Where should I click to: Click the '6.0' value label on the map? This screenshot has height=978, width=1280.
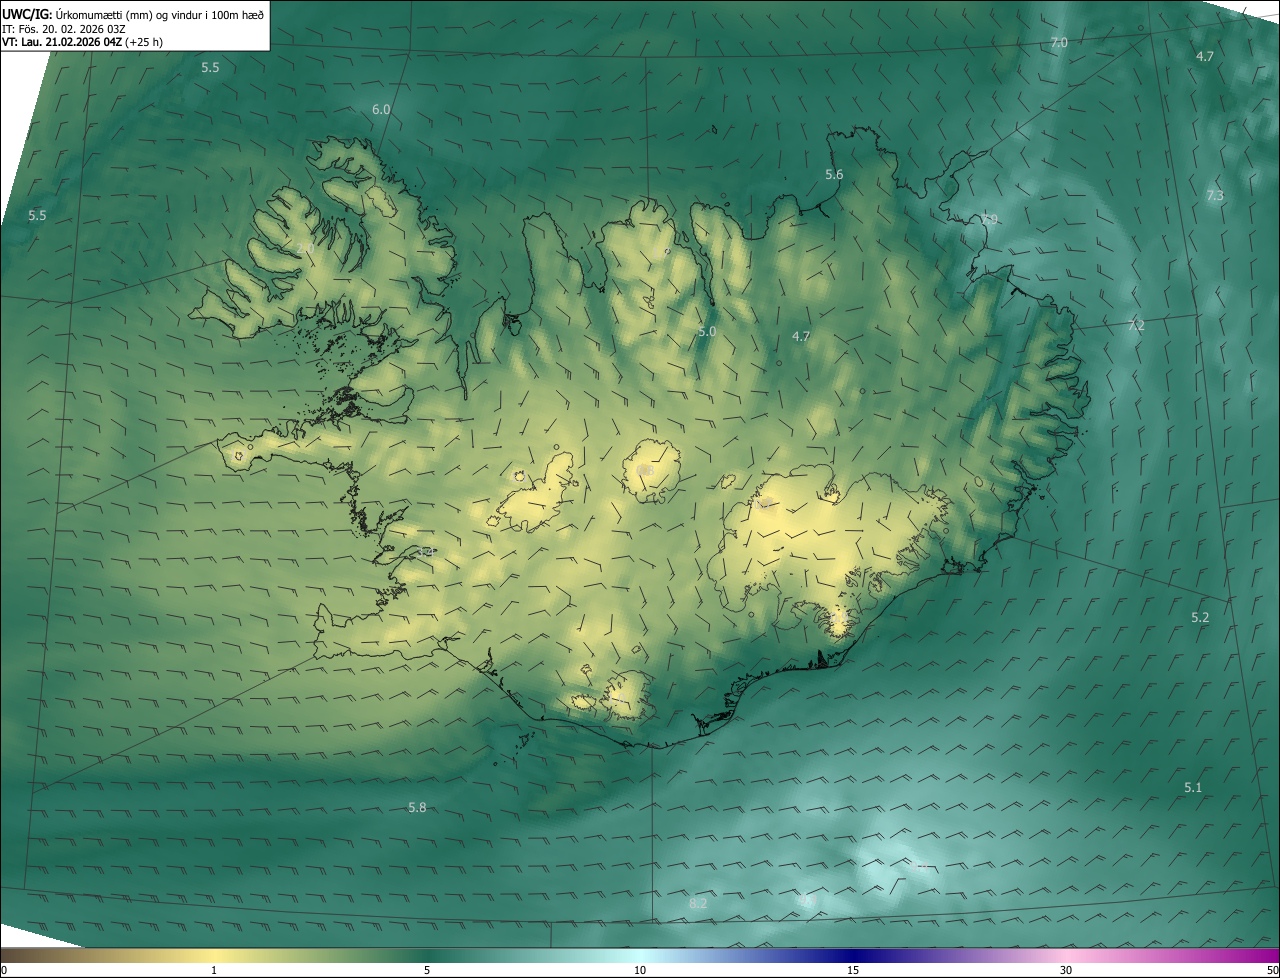click(381, 109)
